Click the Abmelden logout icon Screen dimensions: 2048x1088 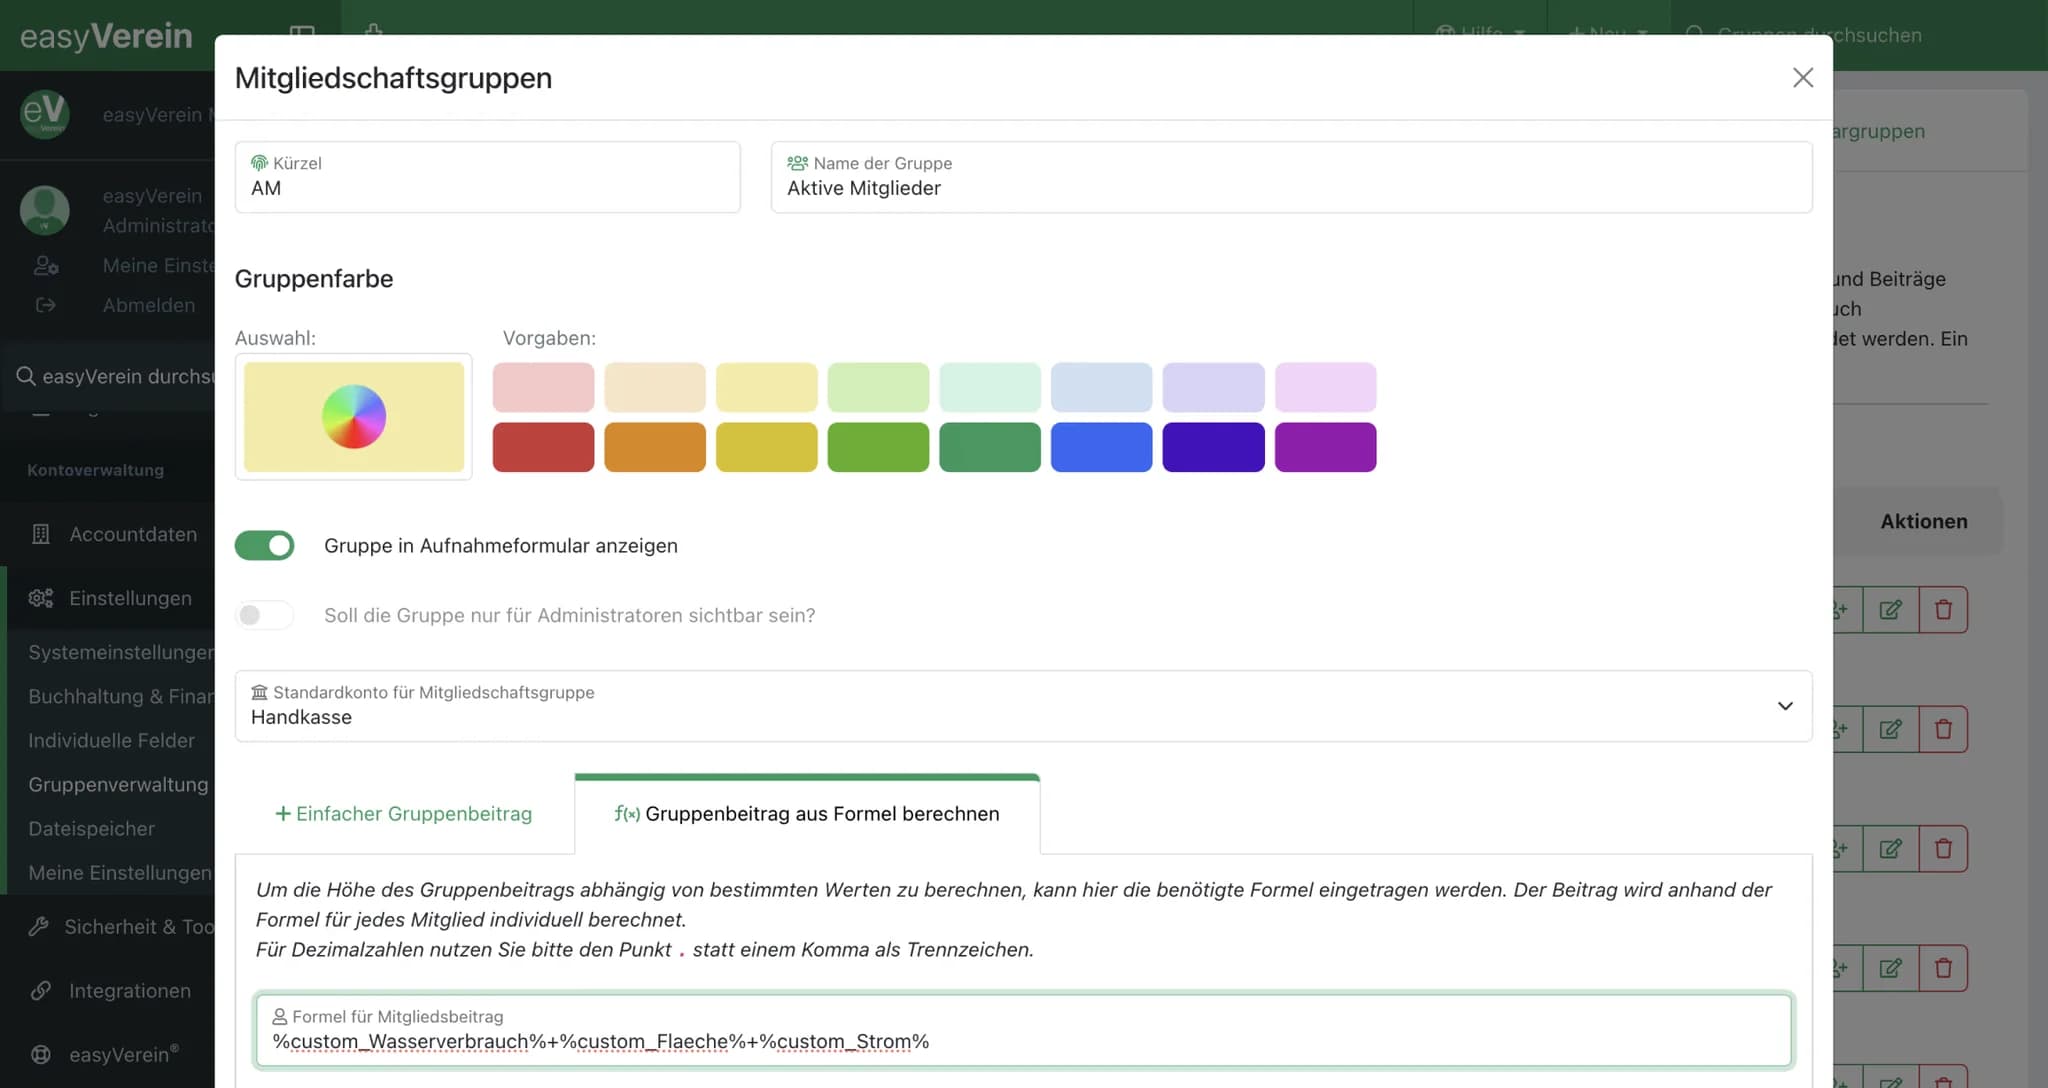[x=45, y=305]
